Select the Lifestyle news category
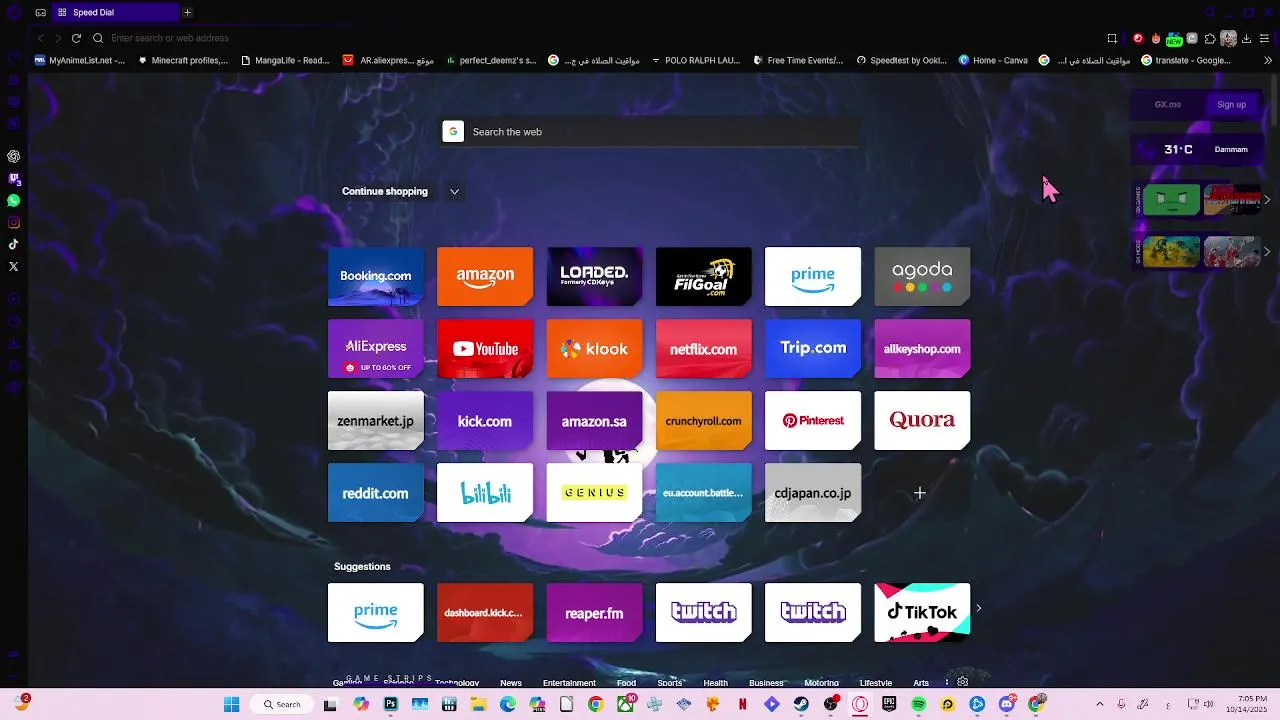Screen dimensions: 1280x720 point(875,683)
